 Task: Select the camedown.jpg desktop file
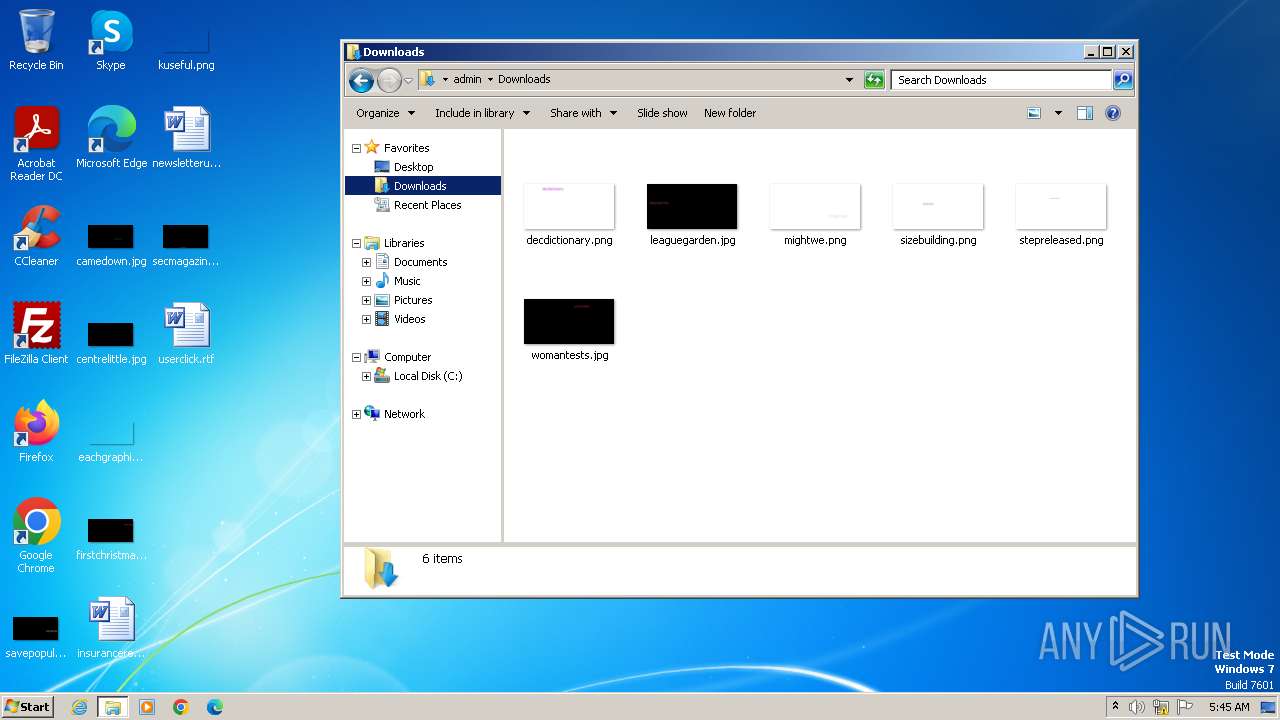(x=111, y=246)
